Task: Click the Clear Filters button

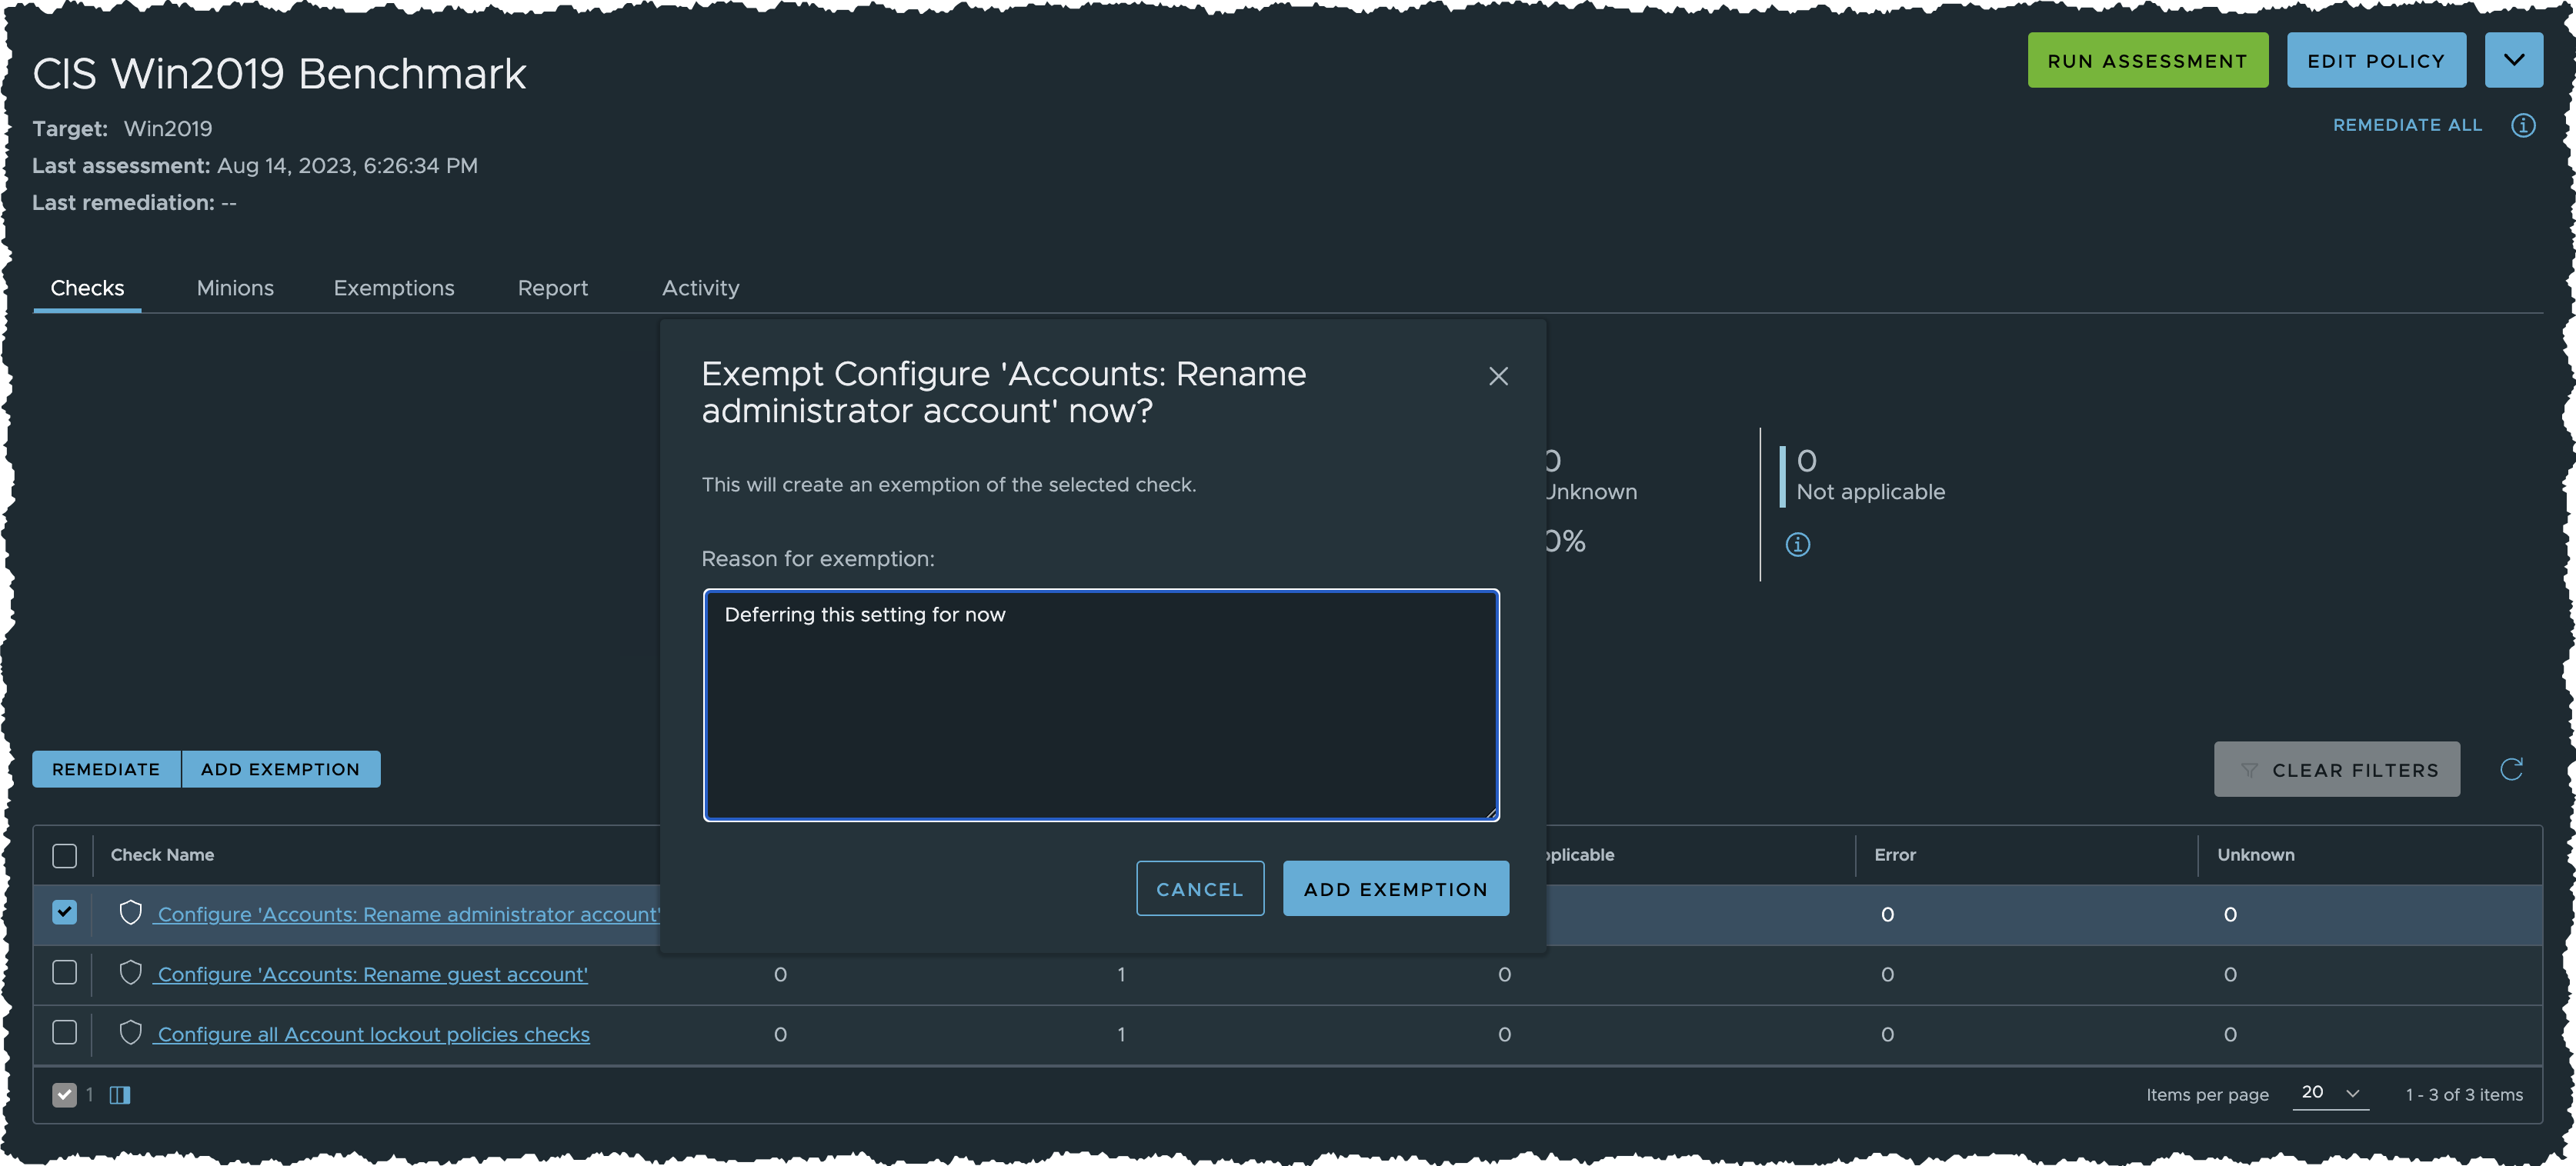Action: (2336, 769)
